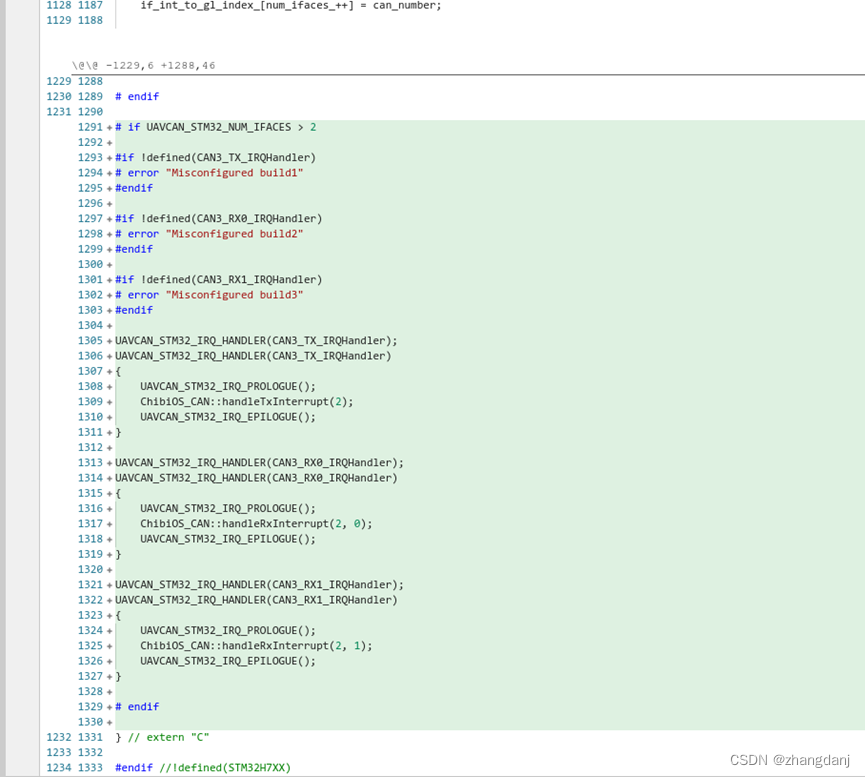Click line 1305 CAN3_TX_IRQHandler declaration with semicolon
865x777 pixels.
(x=256, y=340)
